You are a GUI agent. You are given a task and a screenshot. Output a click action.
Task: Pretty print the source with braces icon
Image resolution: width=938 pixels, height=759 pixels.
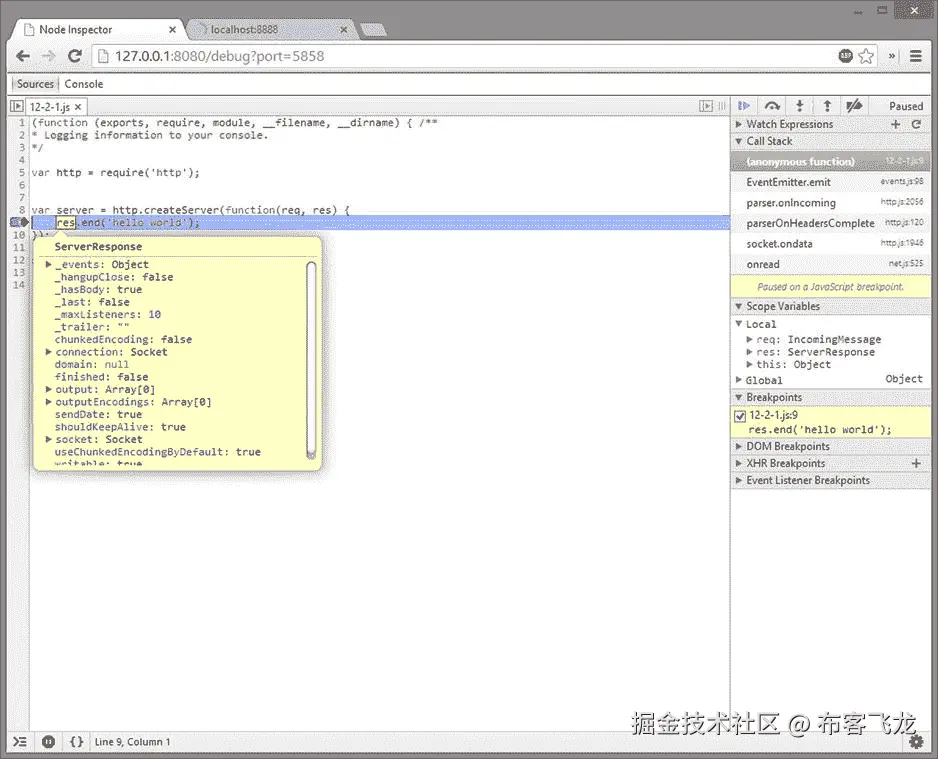tap(76, 742)
